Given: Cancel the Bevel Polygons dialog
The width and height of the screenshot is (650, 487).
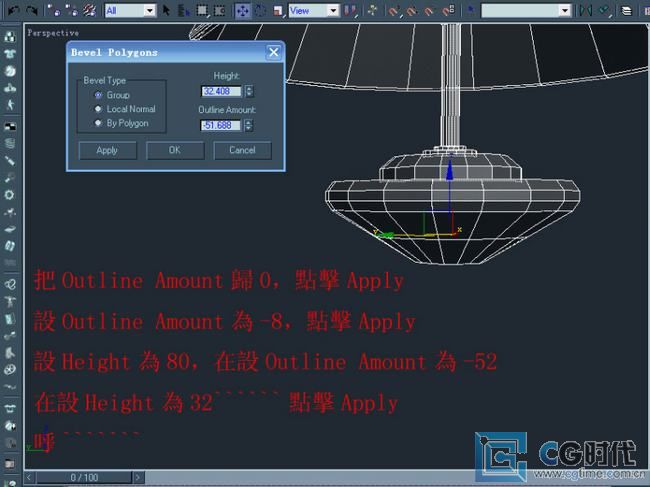Looking at the screenshot, I should (242, 150).
